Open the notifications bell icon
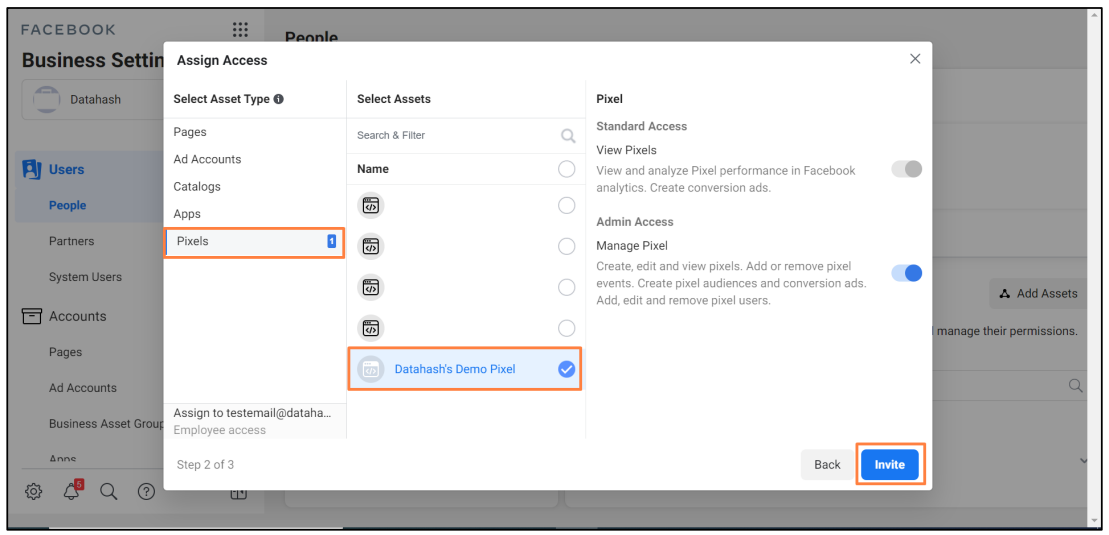Screen dimensions: 1109x535 71,491
